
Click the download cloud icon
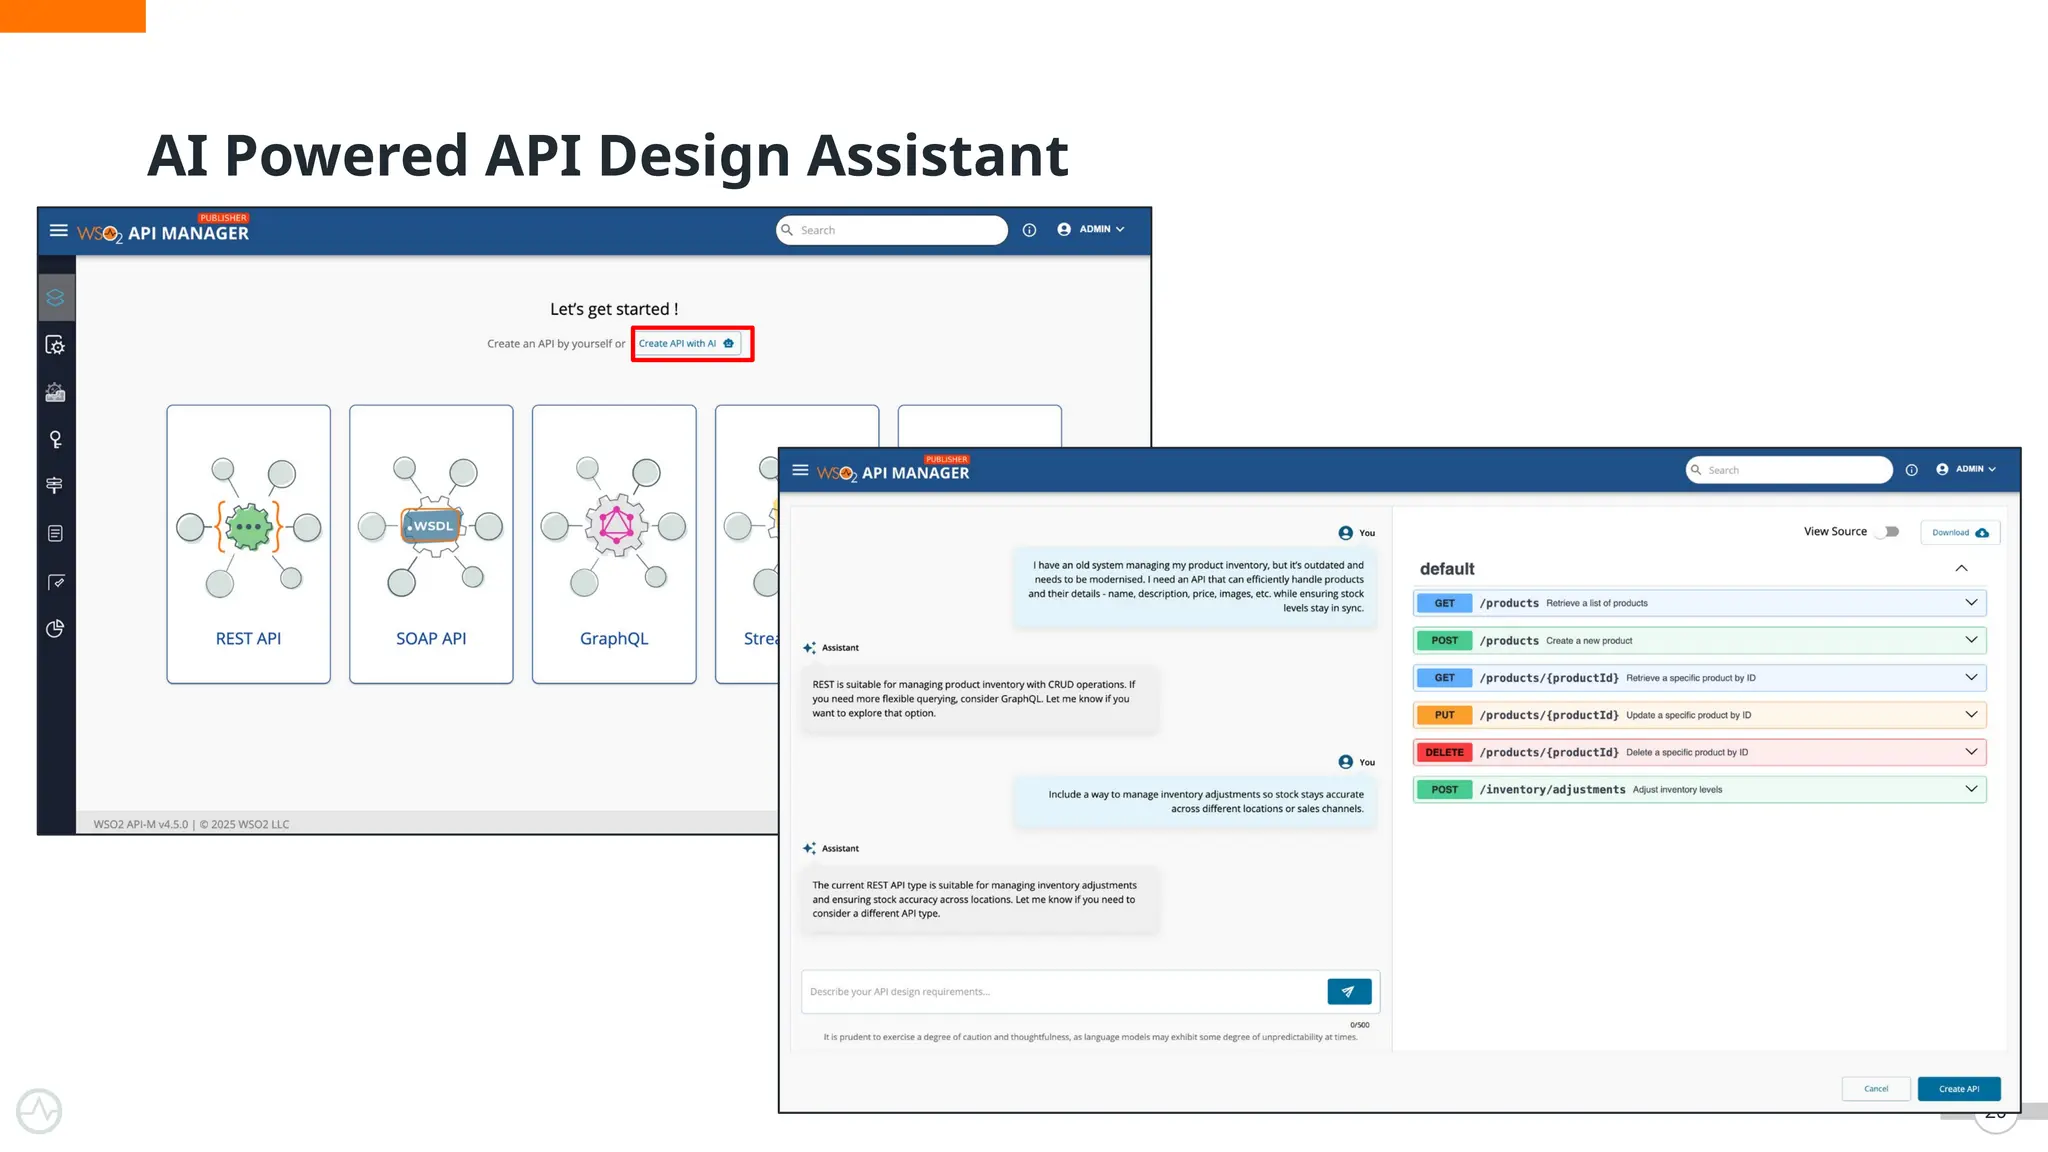point(1982,533)
